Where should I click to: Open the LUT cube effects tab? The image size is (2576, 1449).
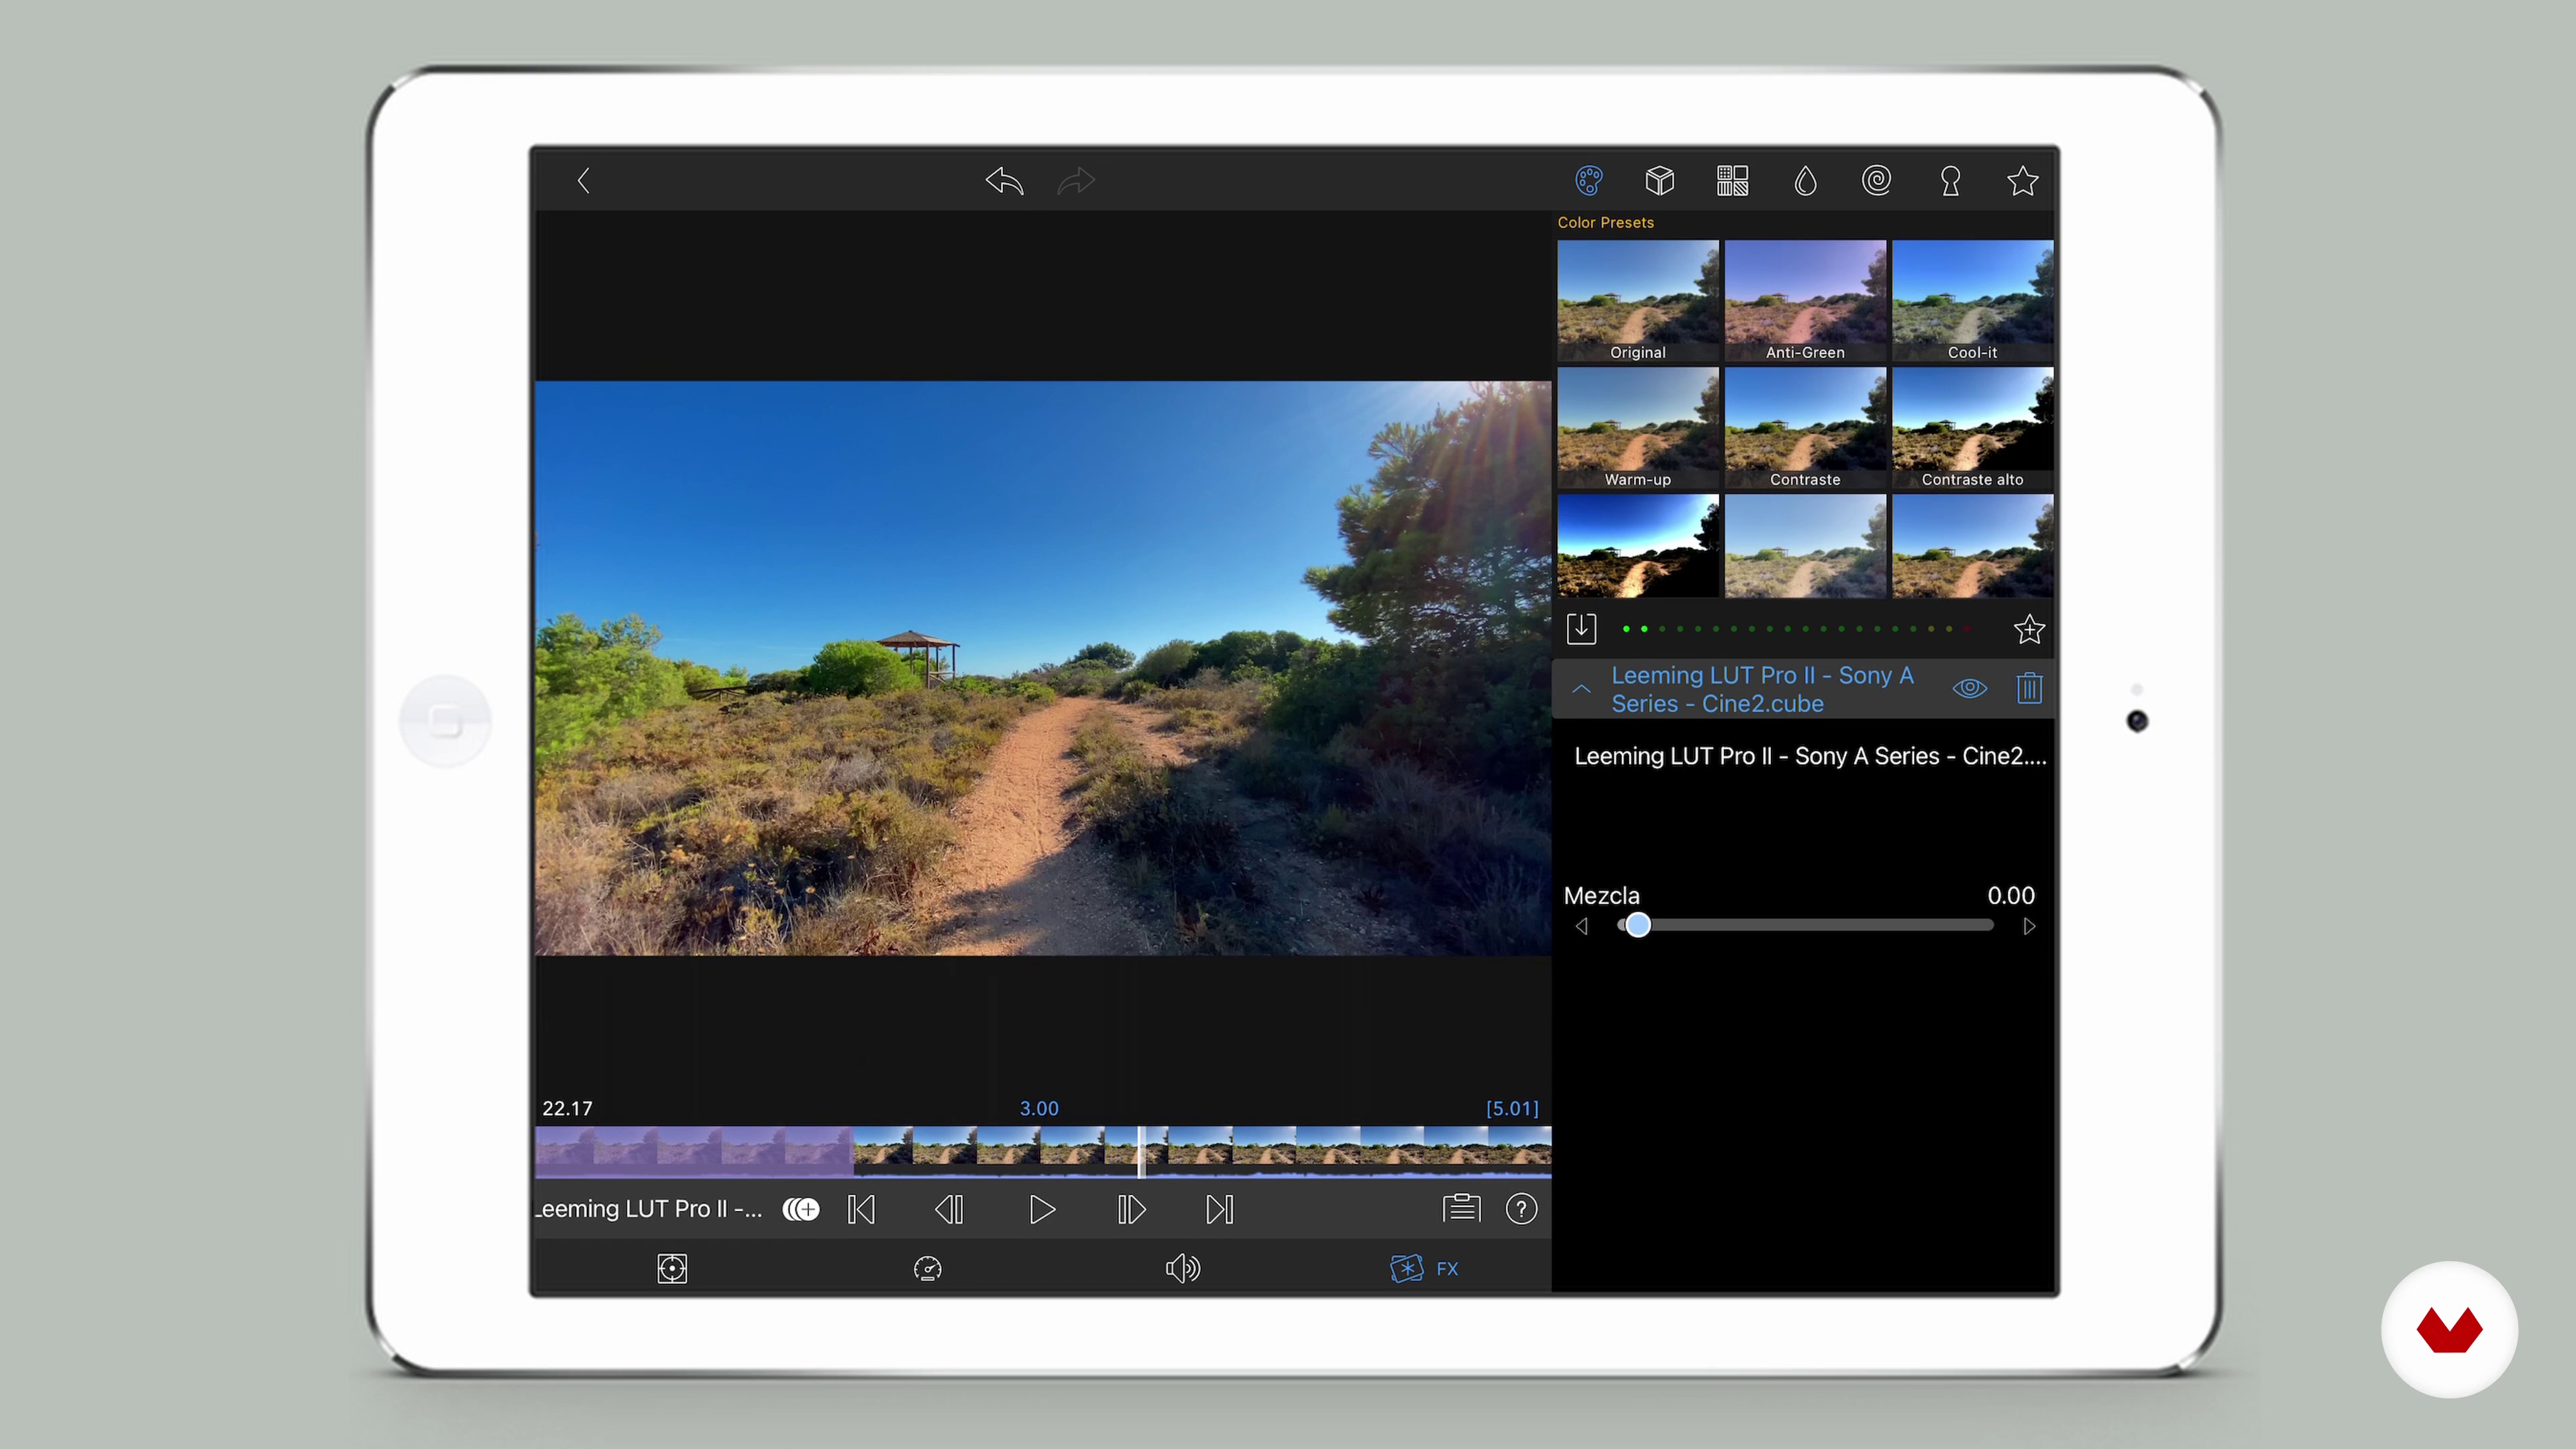(x=1660, y=181)
